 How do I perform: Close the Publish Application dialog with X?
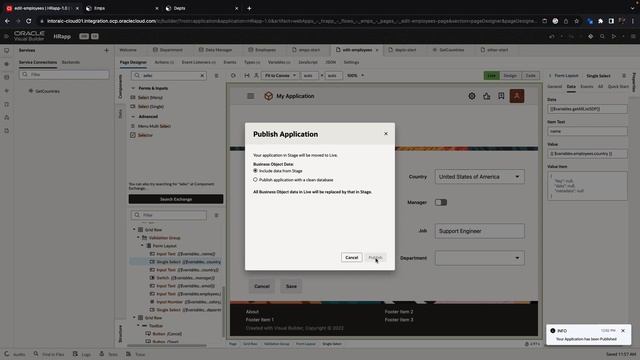pos(386,133)
